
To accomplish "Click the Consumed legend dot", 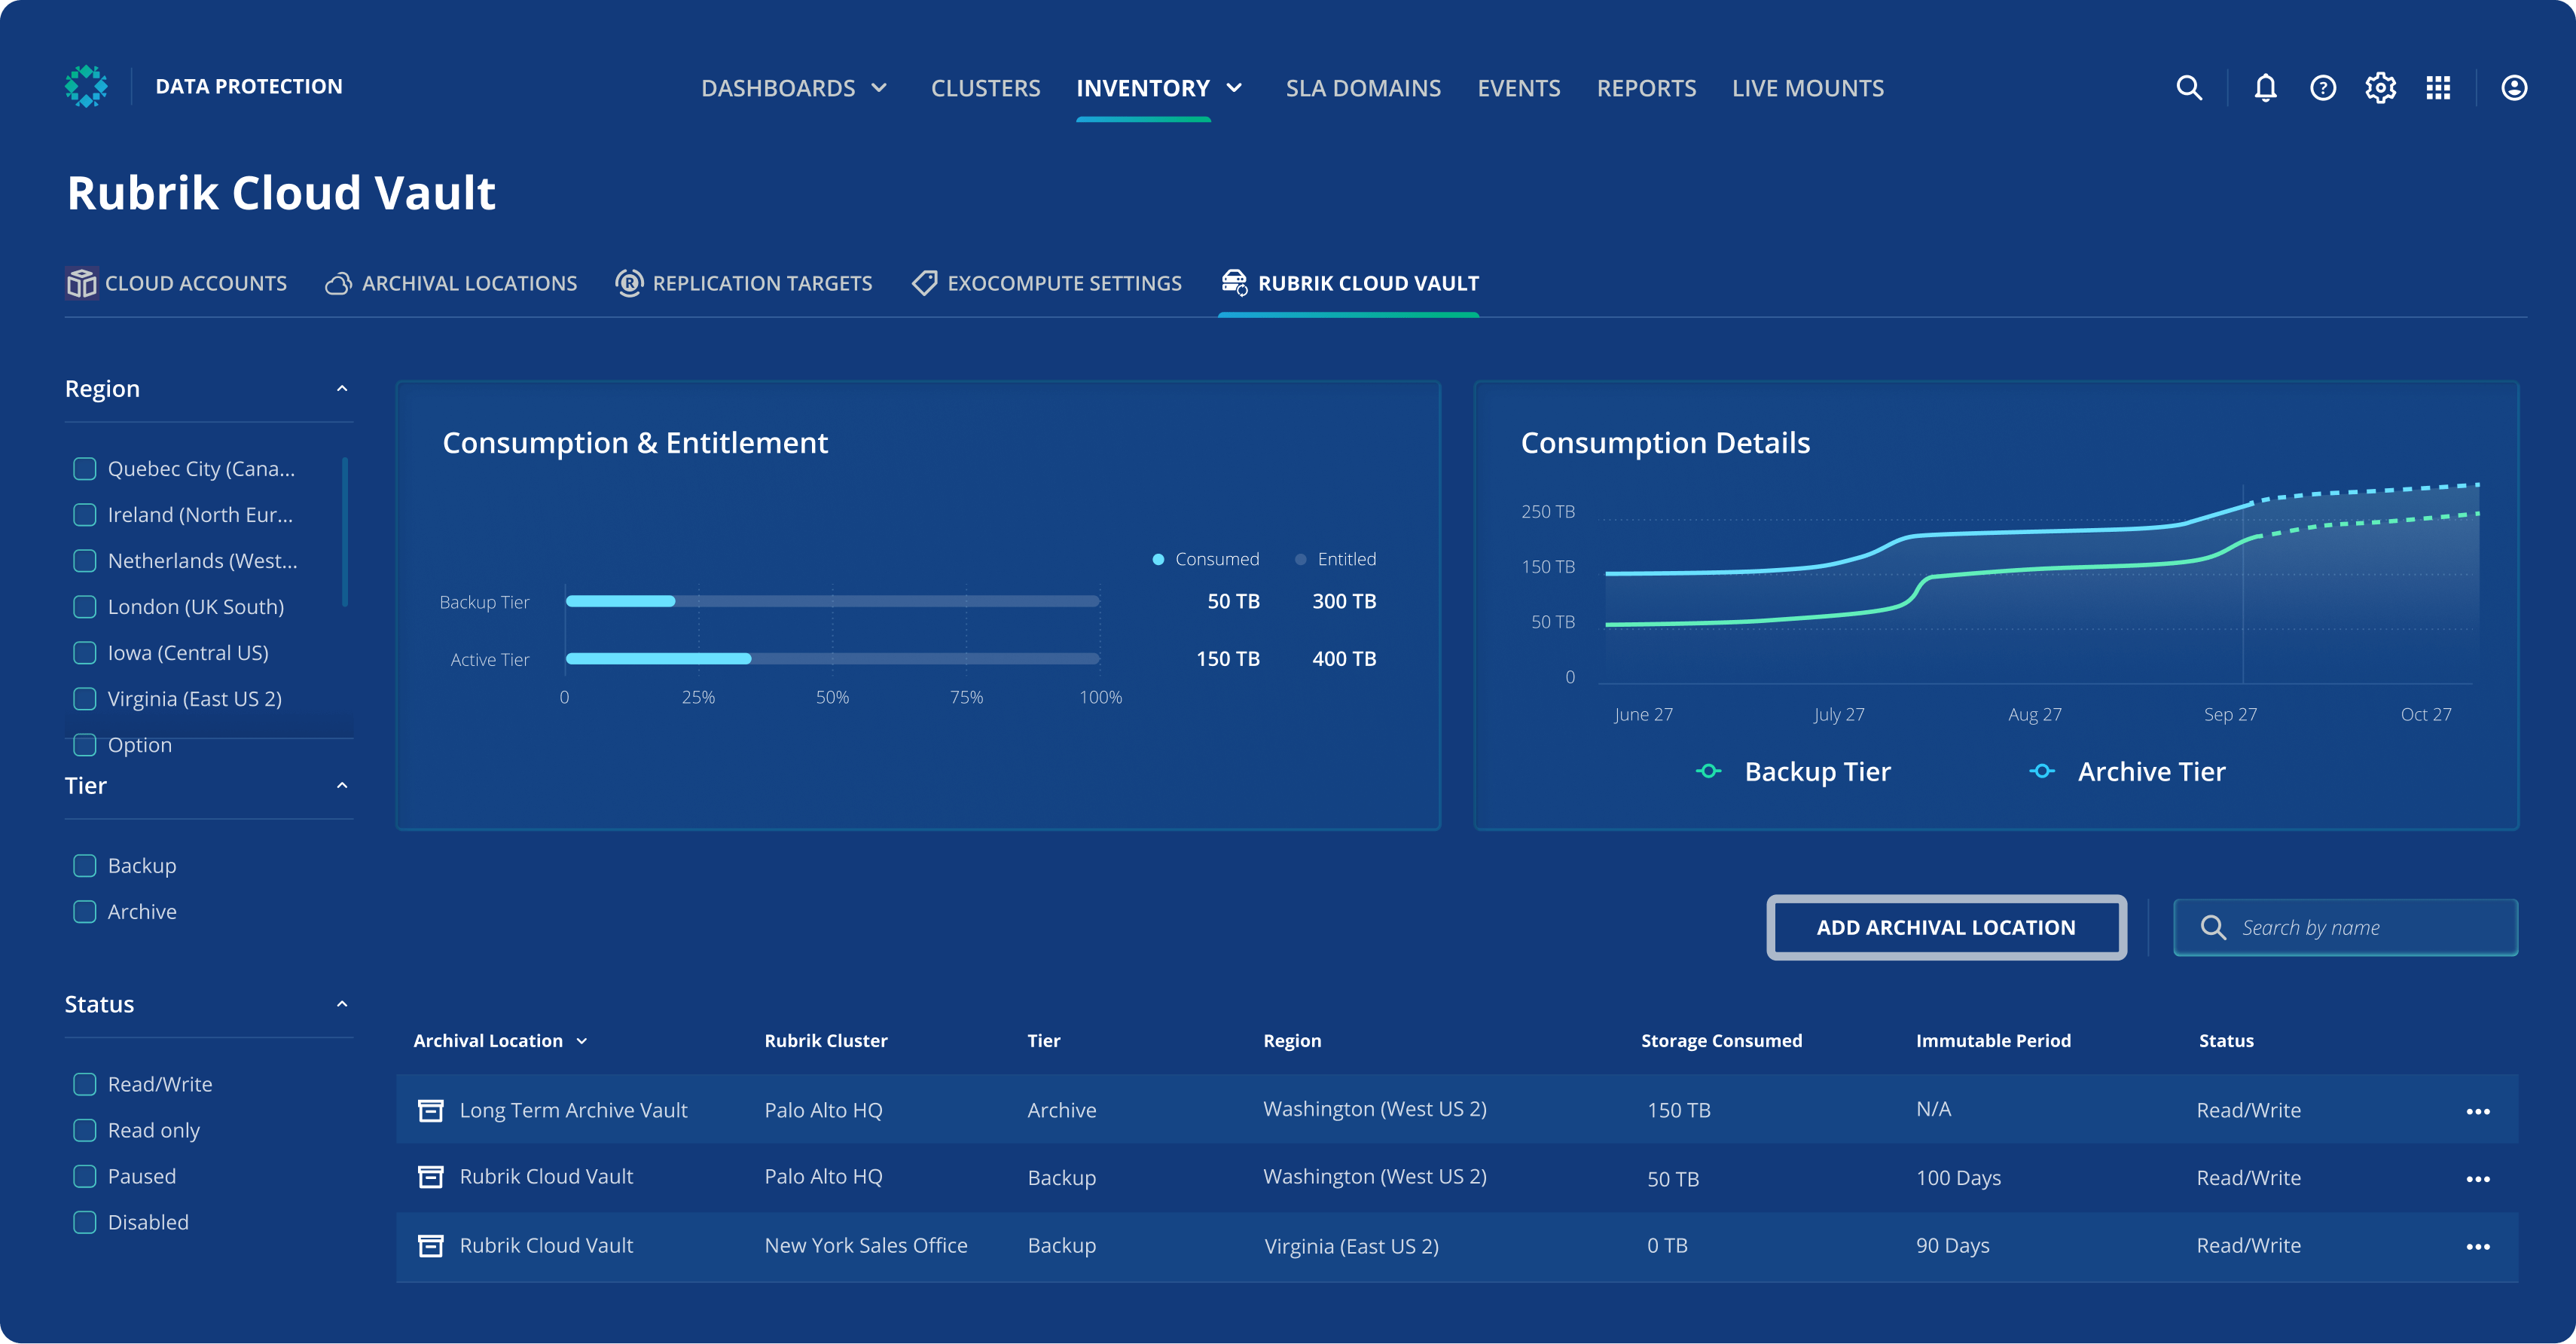I will [x=1158, y=560].
